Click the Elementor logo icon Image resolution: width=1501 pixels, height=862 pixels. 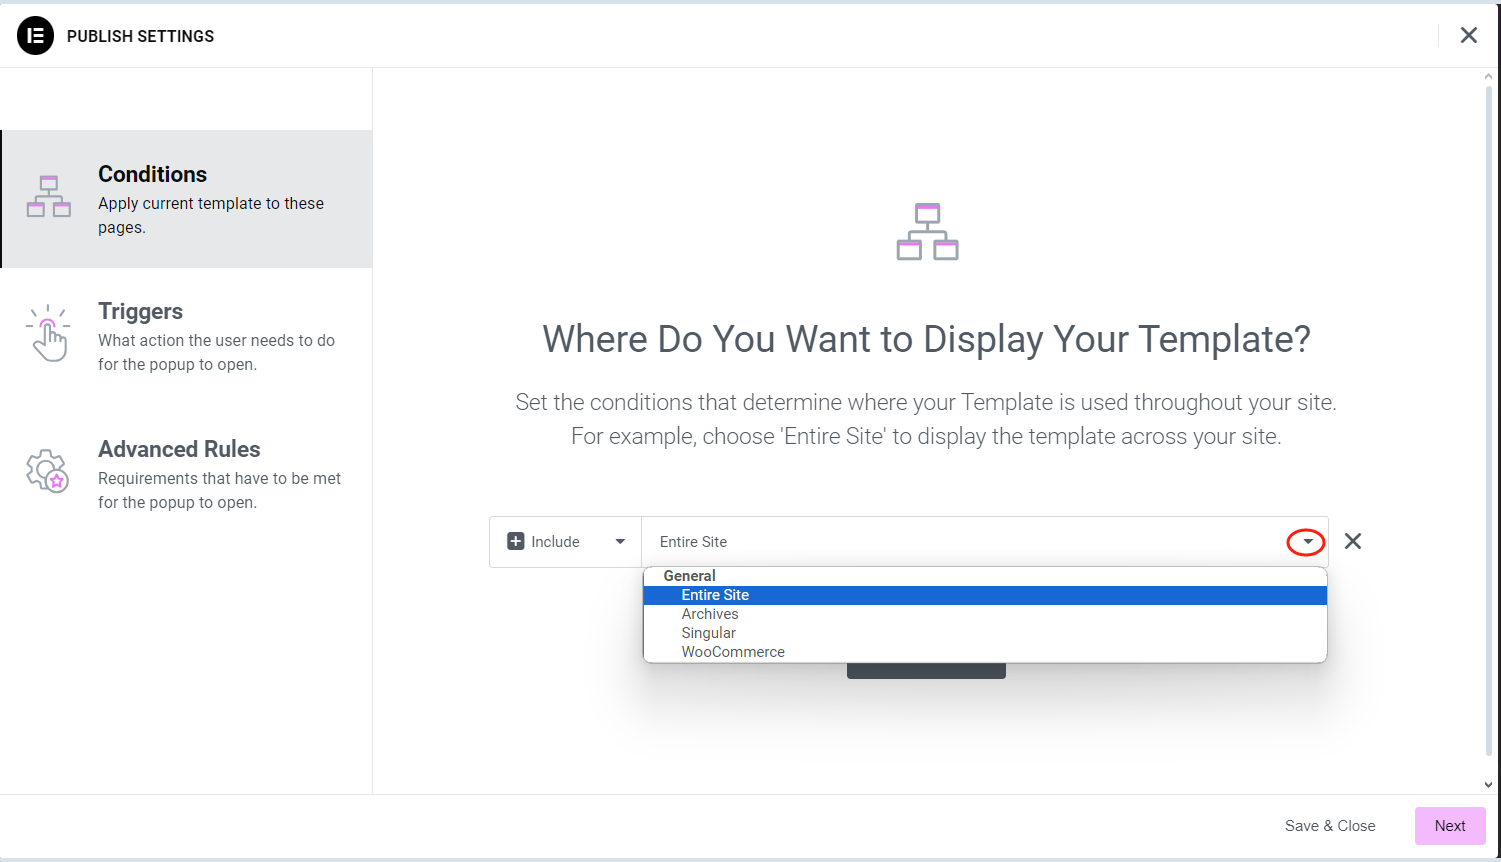(35, 36)
